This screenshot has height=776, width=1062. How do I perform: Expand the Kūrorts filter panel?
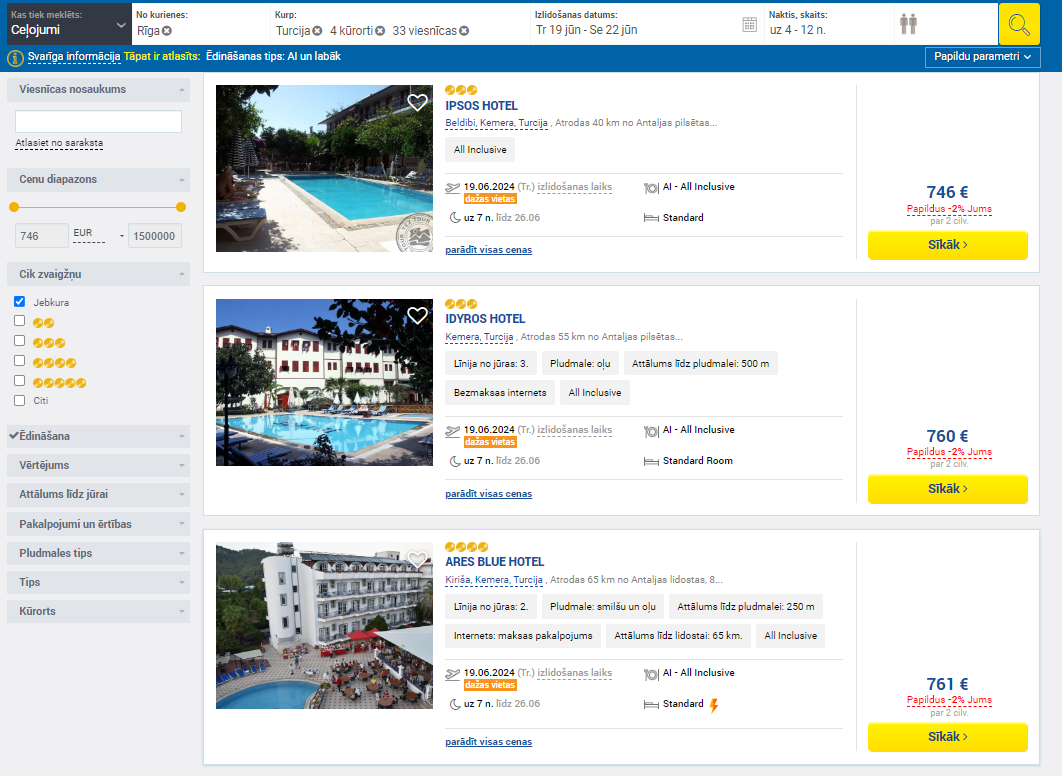tap(98, 611)
